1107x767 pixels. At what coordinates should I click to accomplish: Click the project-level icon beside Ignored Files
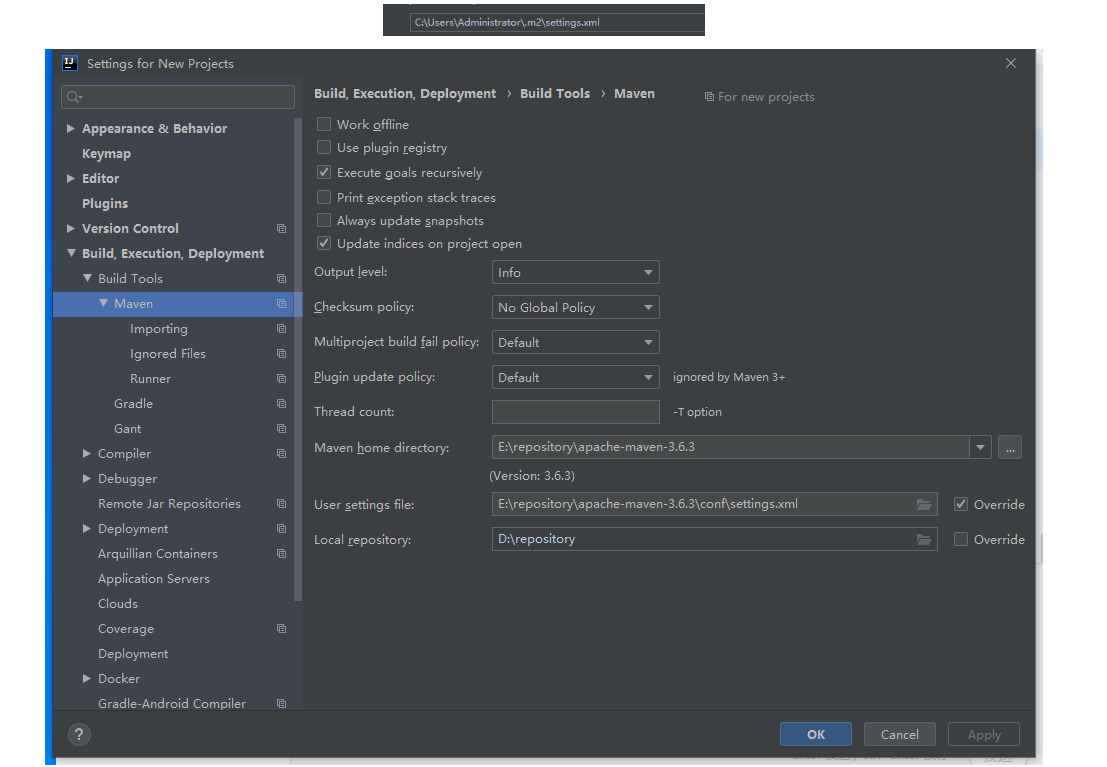[282, 353]
